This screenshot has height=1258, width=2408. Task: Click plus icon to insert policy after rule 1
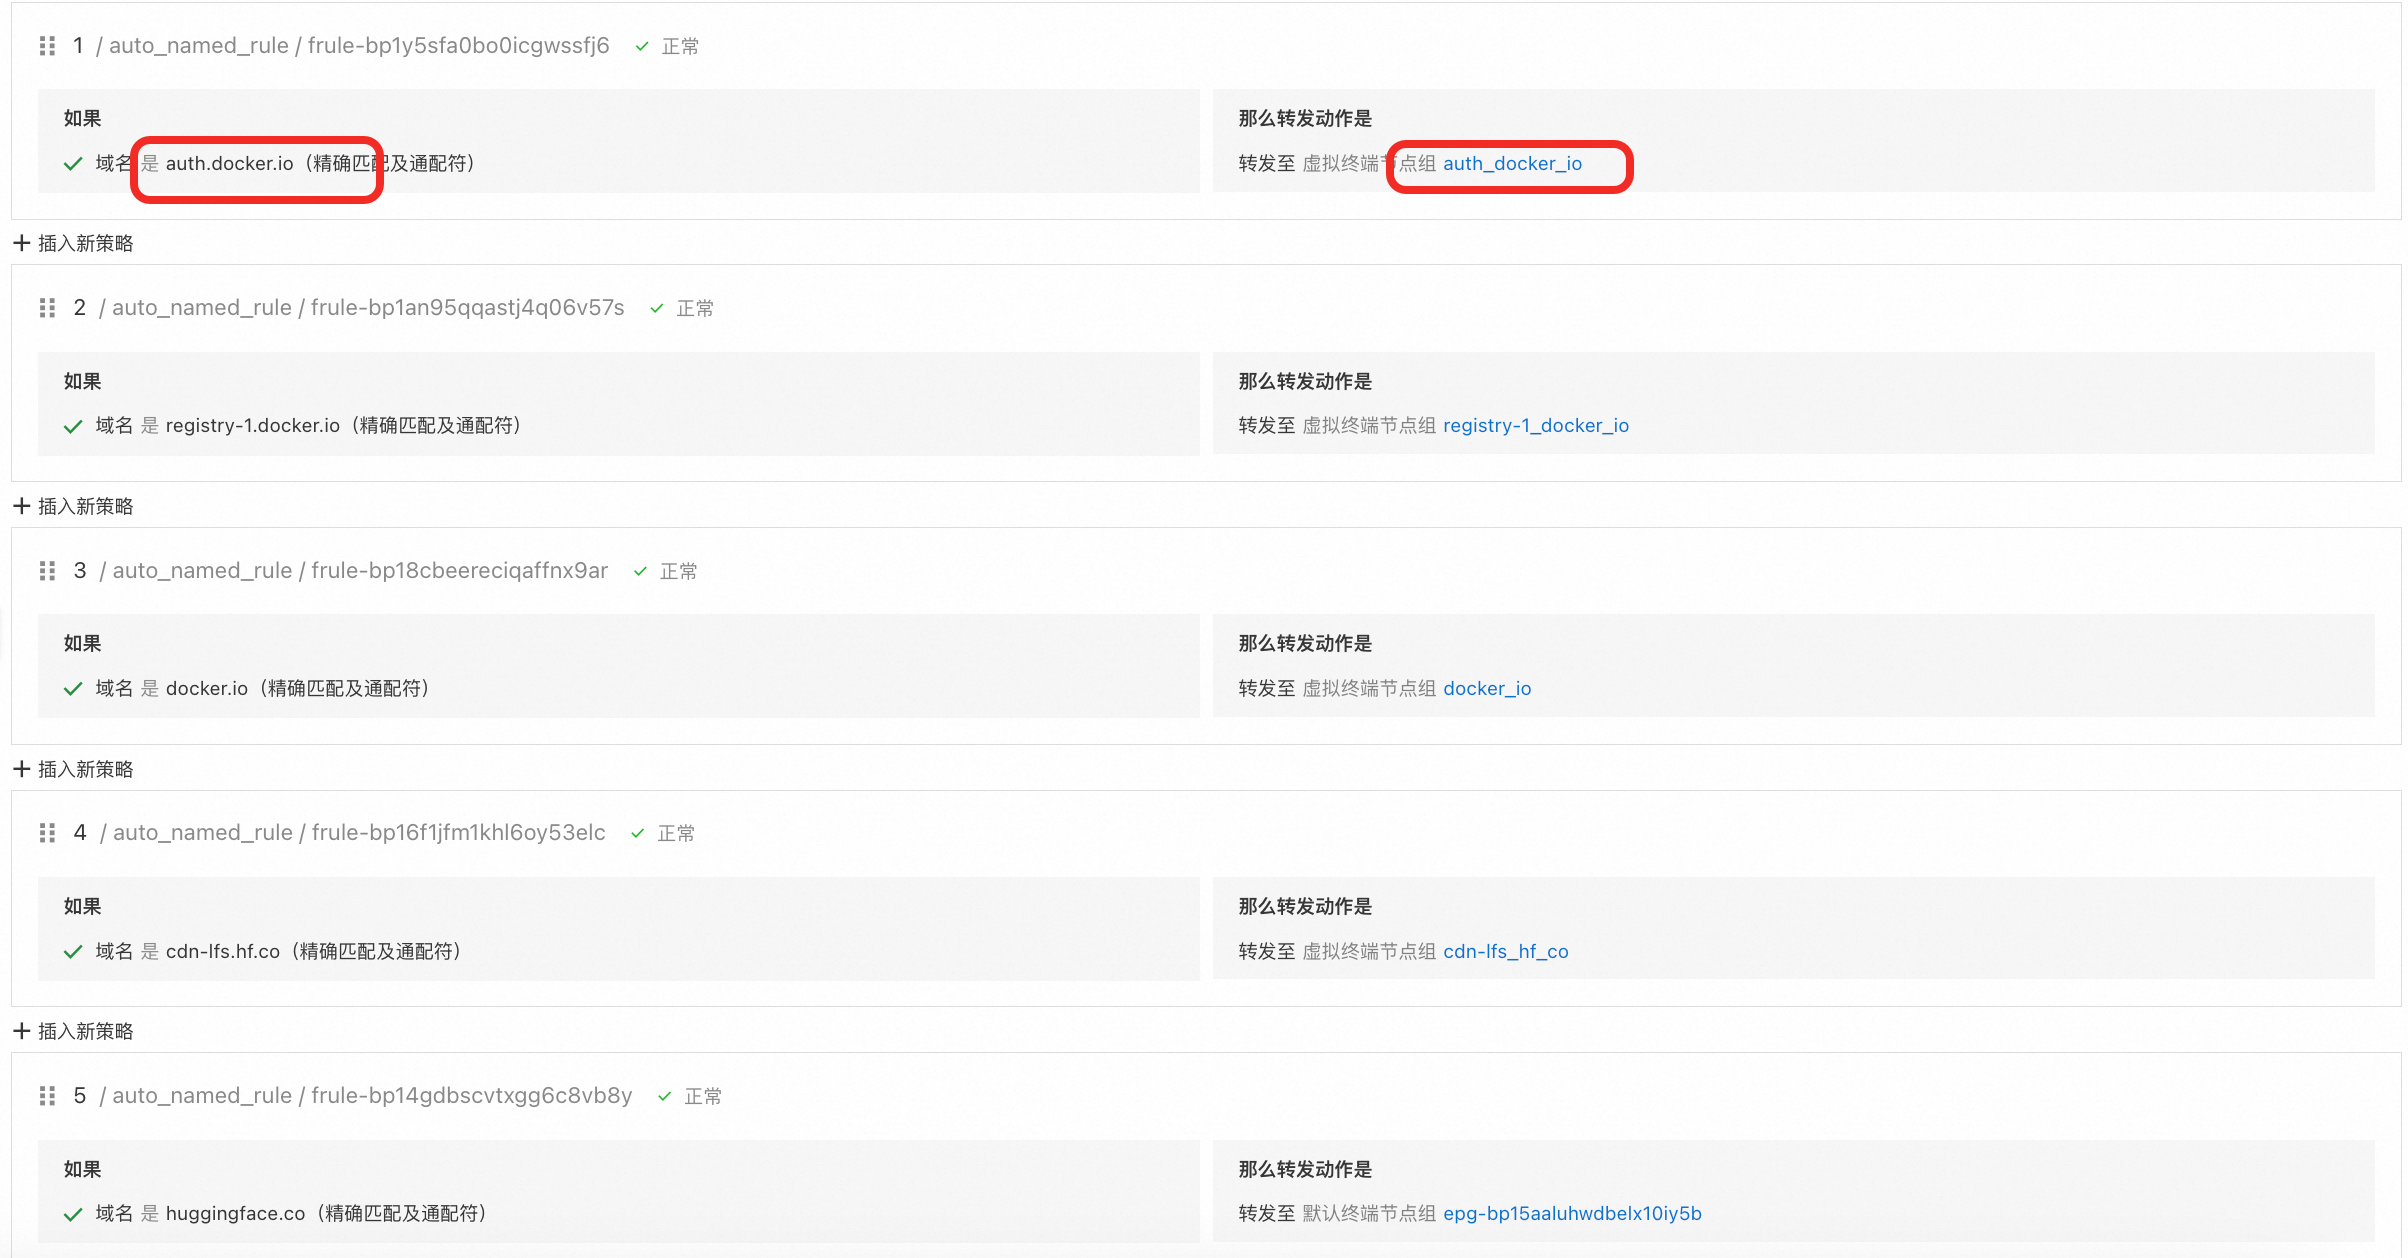pos(22,243)
